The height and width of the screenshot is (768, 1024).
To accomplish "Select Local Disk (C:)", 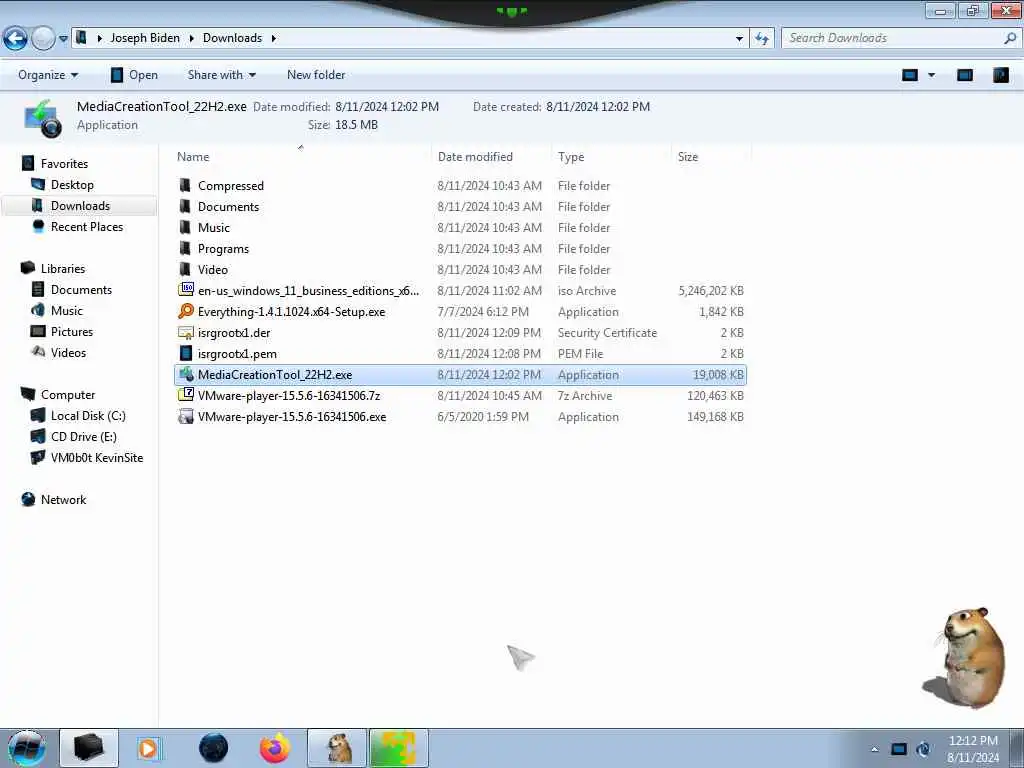I will 88,415.
